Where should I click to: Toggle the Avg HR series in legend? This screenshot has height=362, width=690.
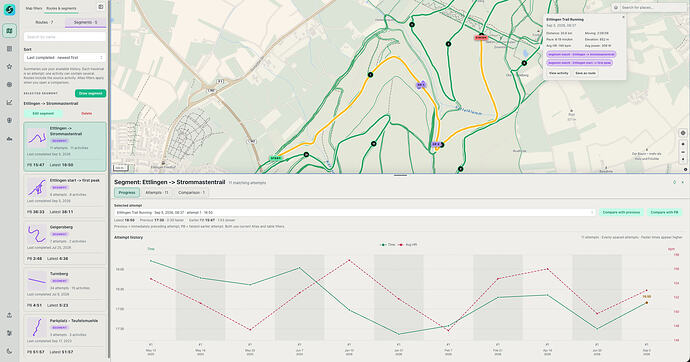point(407,245)
